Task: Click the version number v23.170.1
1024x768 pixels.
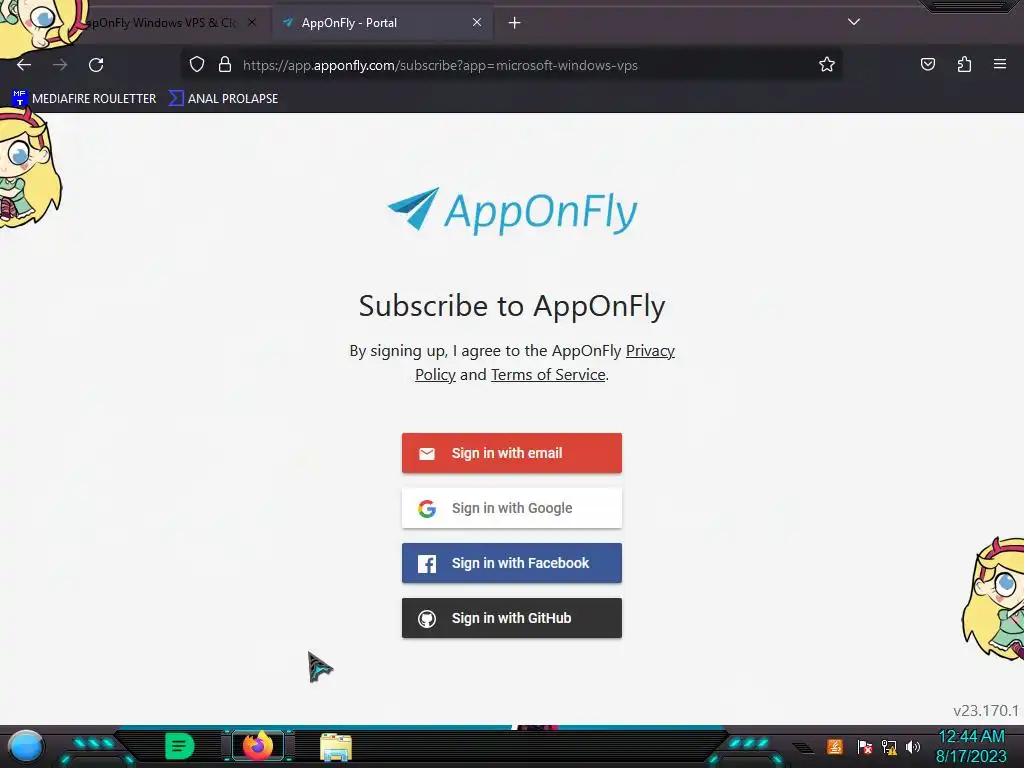Action: tap(985, 711)
